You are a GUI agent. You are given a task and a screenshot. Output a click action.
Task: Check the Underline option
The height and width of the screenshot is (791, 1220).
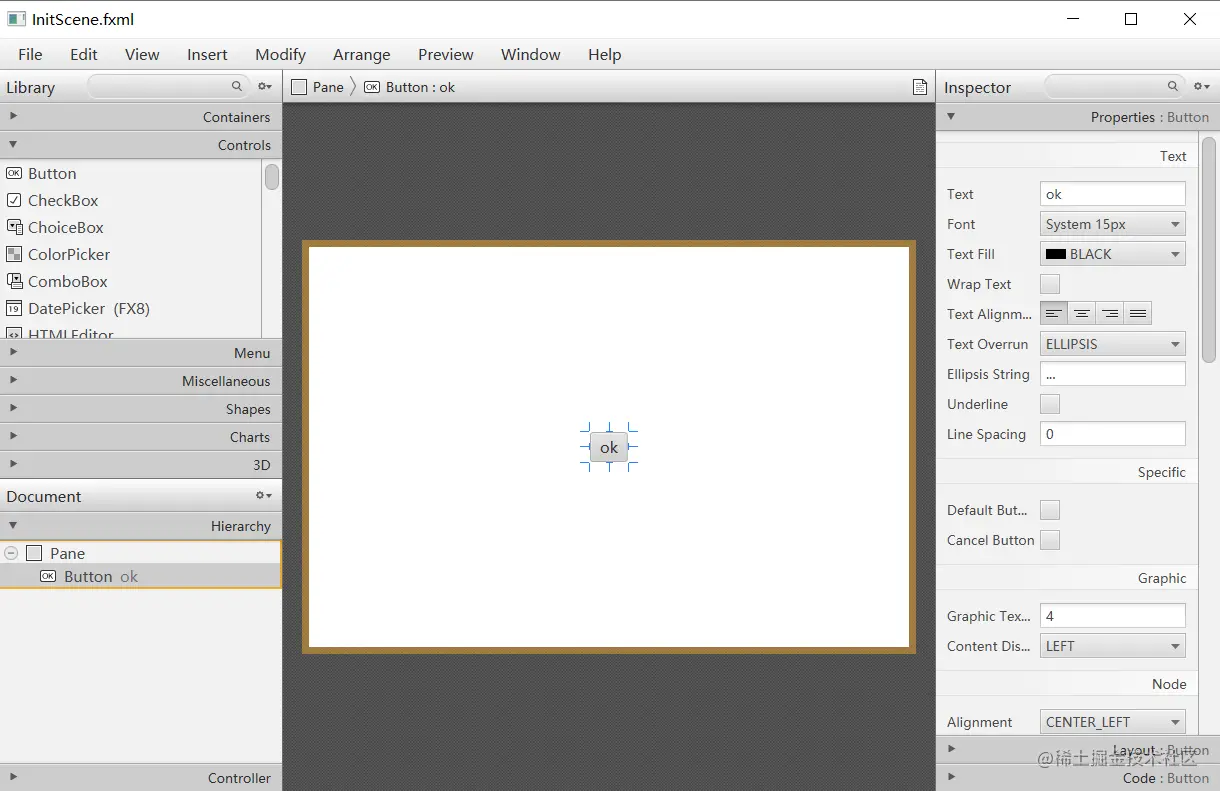1049,404
